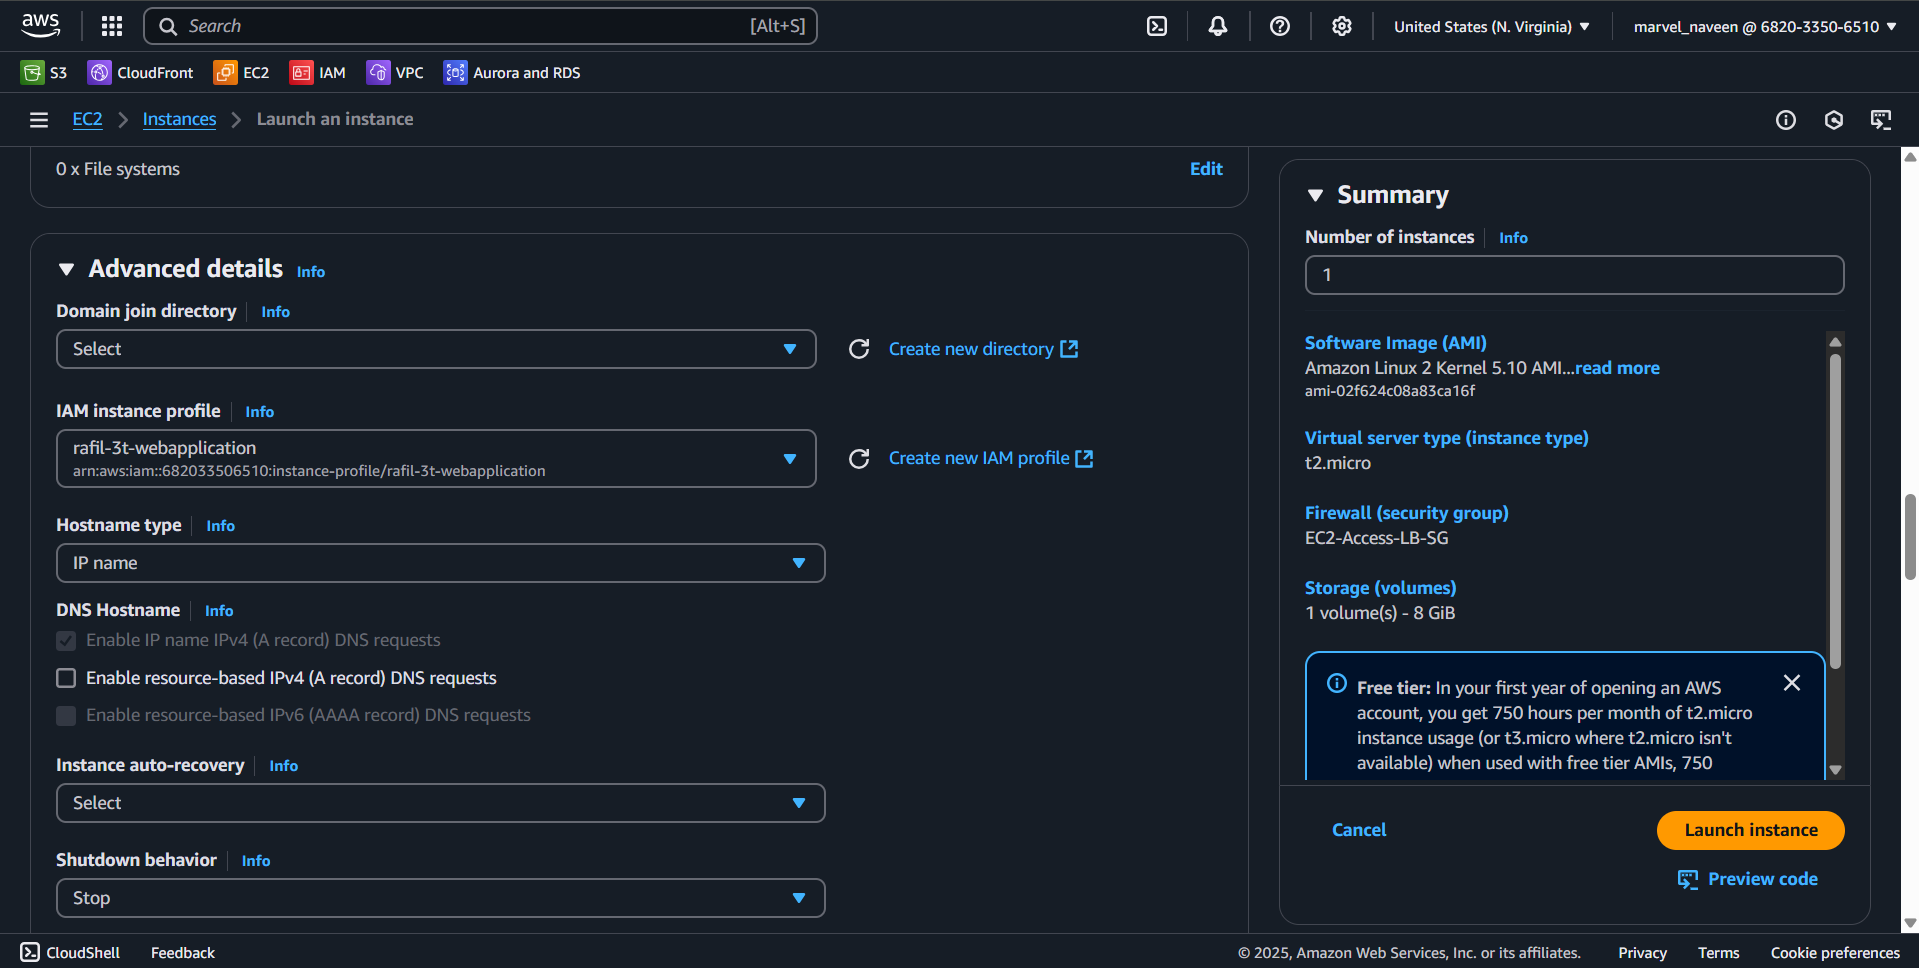Open the Create new IAM profile link
The width and height of the screenshot is (1919, 968).
click(979, 458)
